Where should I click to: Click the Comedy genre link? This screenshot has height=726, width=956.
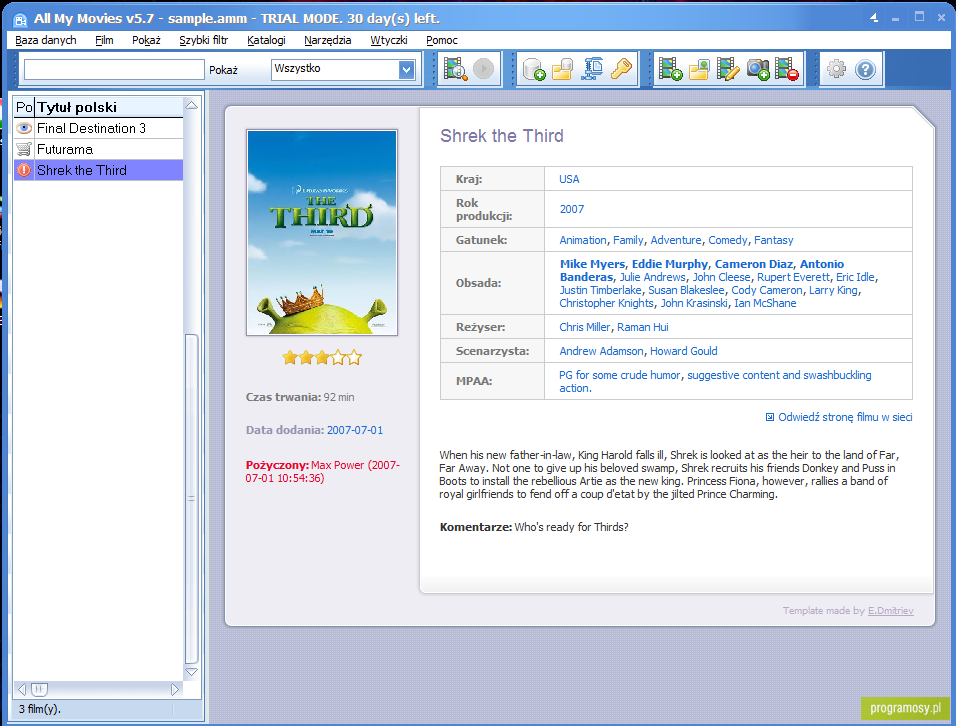[728, 240]
